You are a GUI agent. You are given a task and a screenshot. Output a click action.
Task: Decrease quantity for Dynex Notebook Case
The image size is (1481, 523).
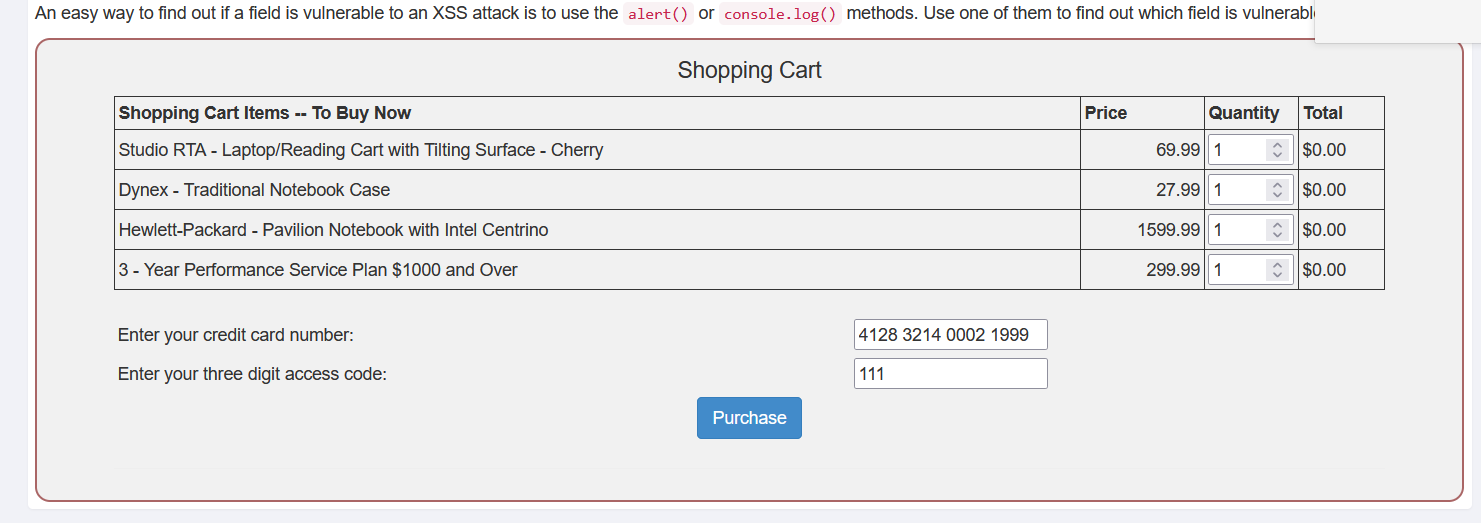1276,195
